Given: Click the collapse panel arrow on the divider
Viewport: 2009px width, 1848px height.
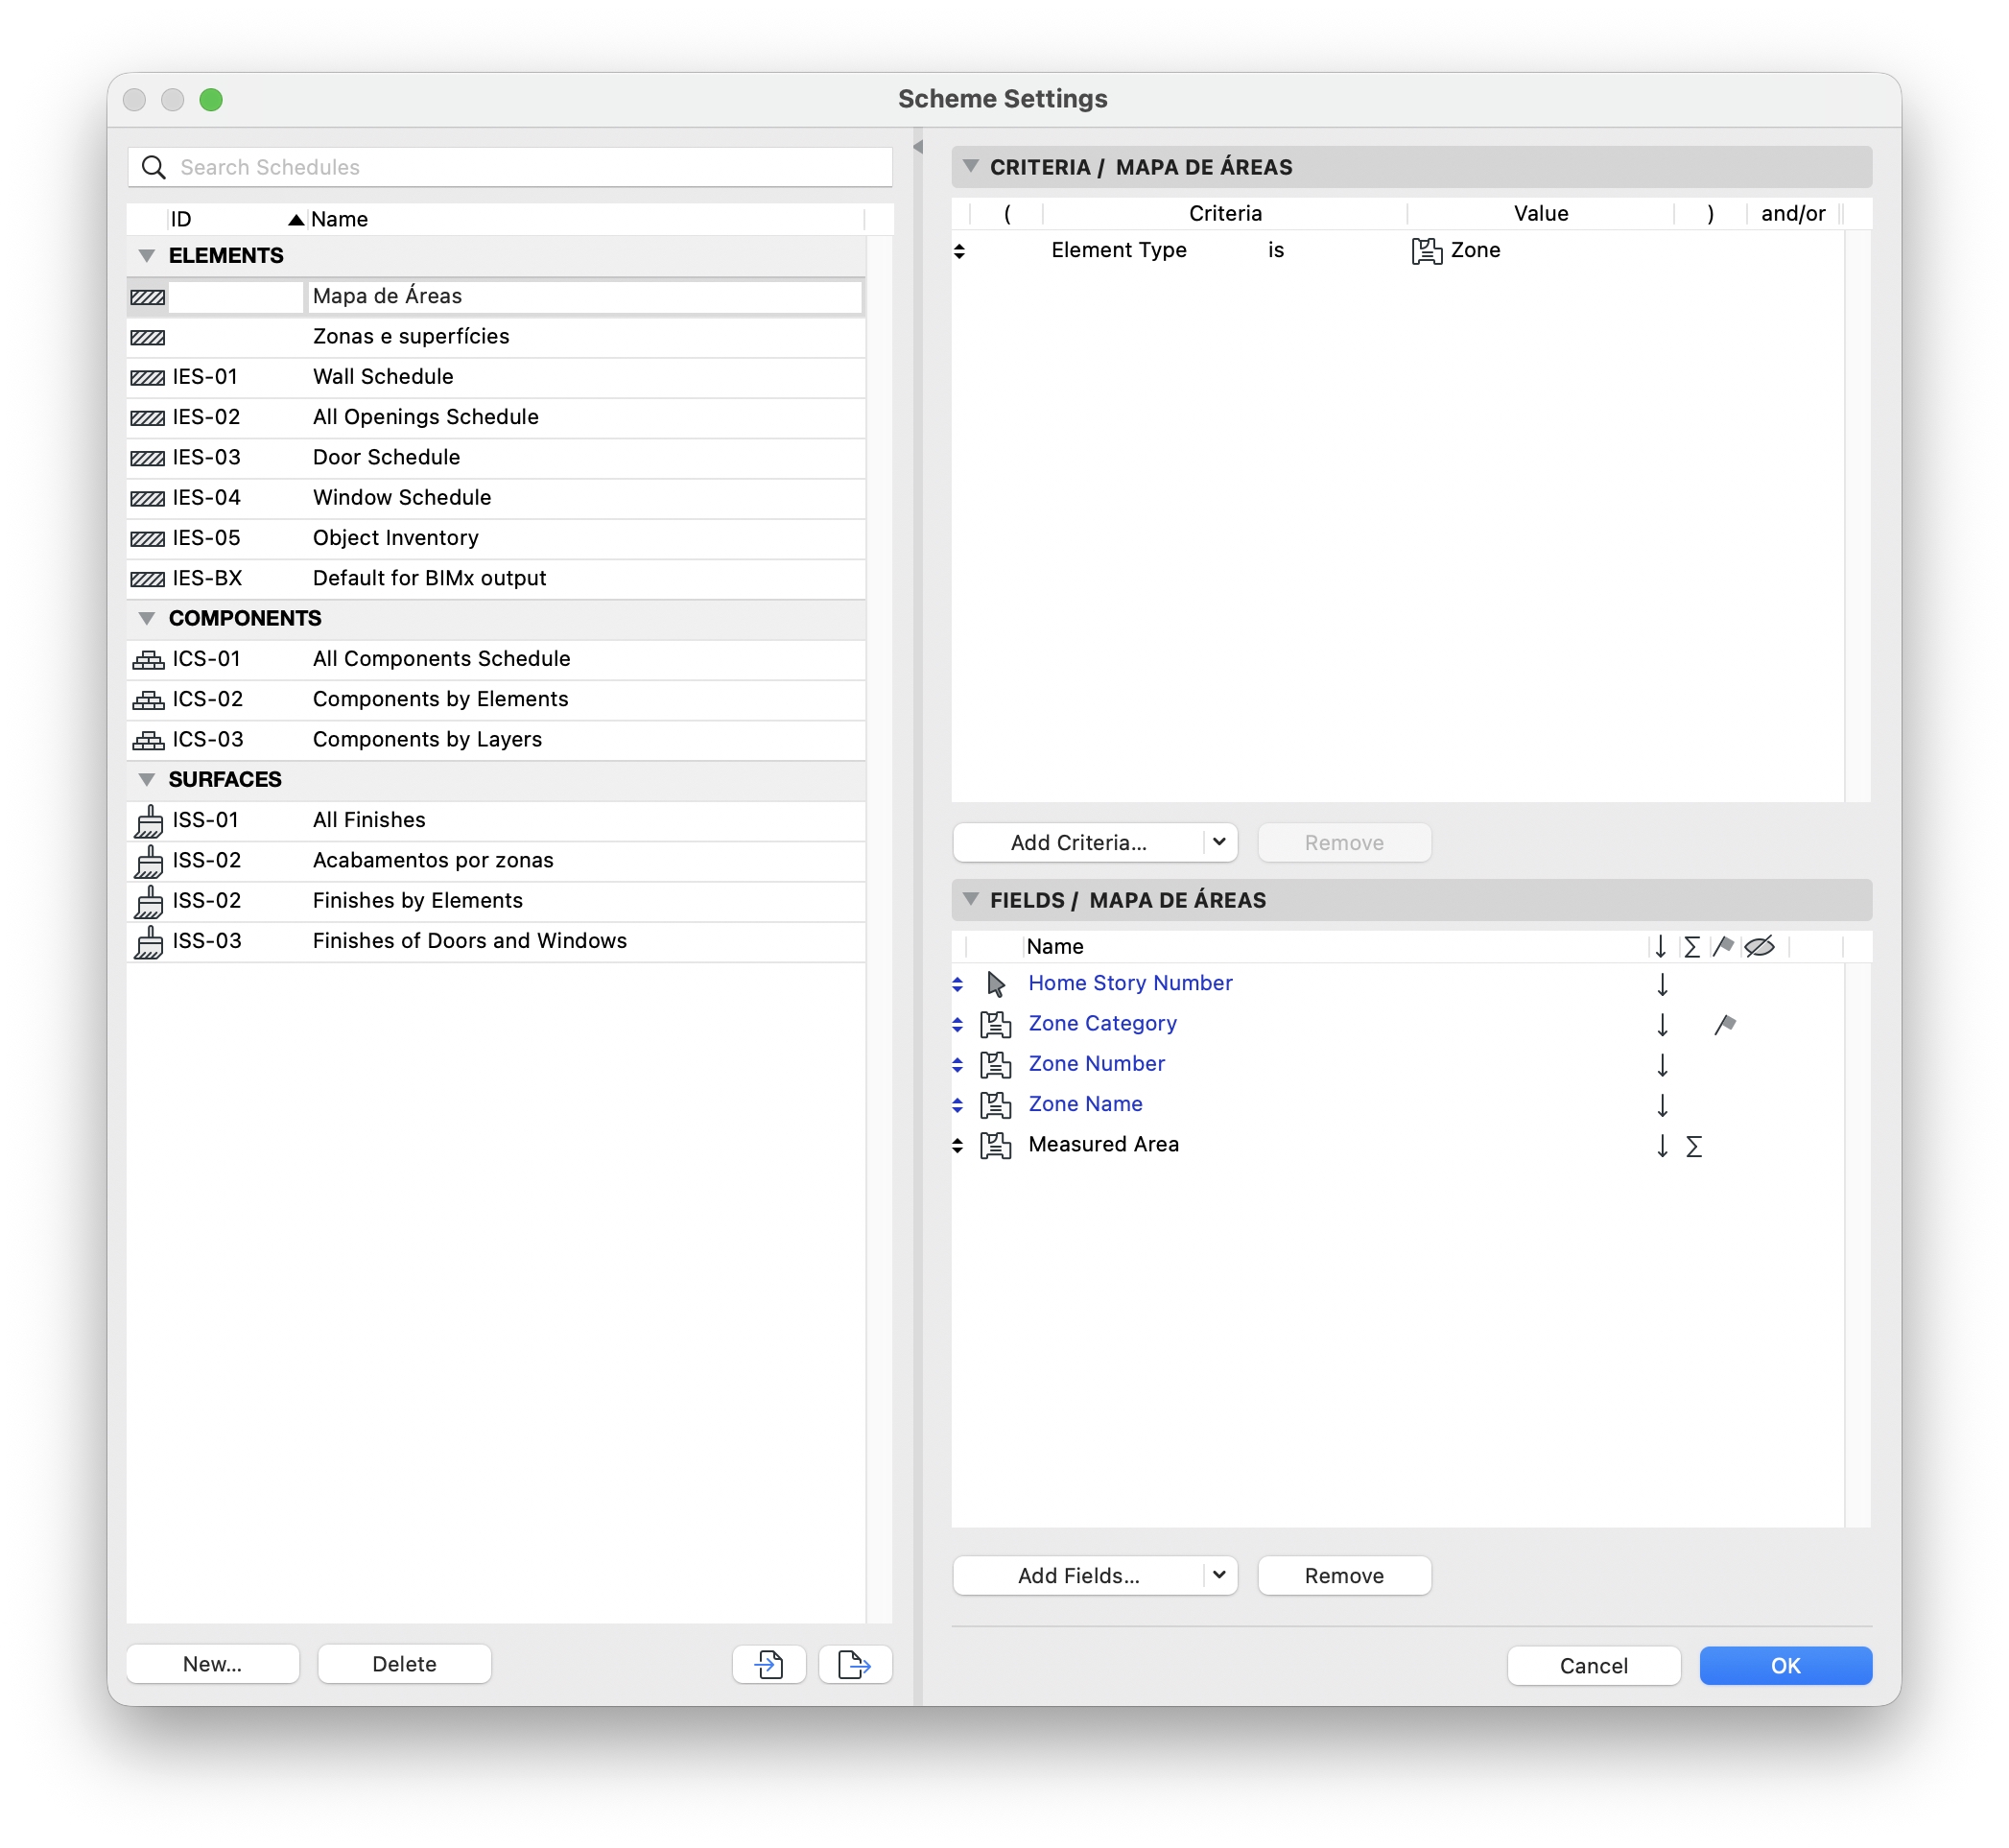Looking at the screenshot, I should tap(917, 147).
